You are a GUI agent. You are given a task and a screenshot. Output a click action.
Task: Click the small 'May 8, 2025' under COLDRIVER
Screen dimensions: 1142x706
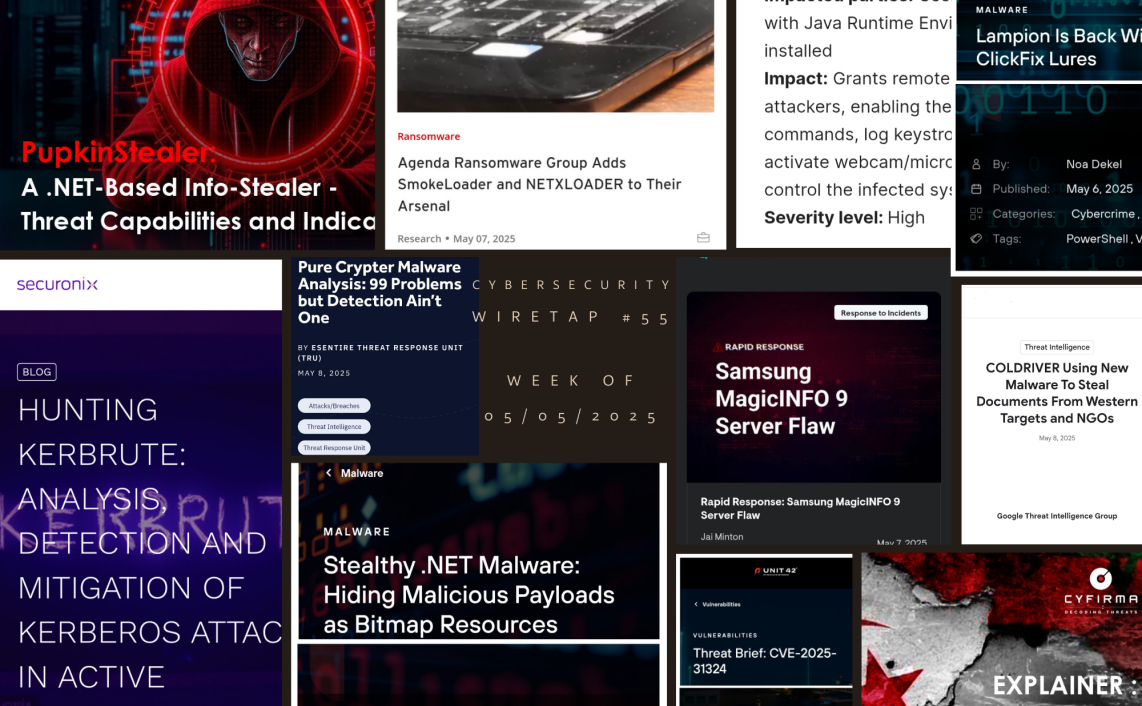(1056, 438)
